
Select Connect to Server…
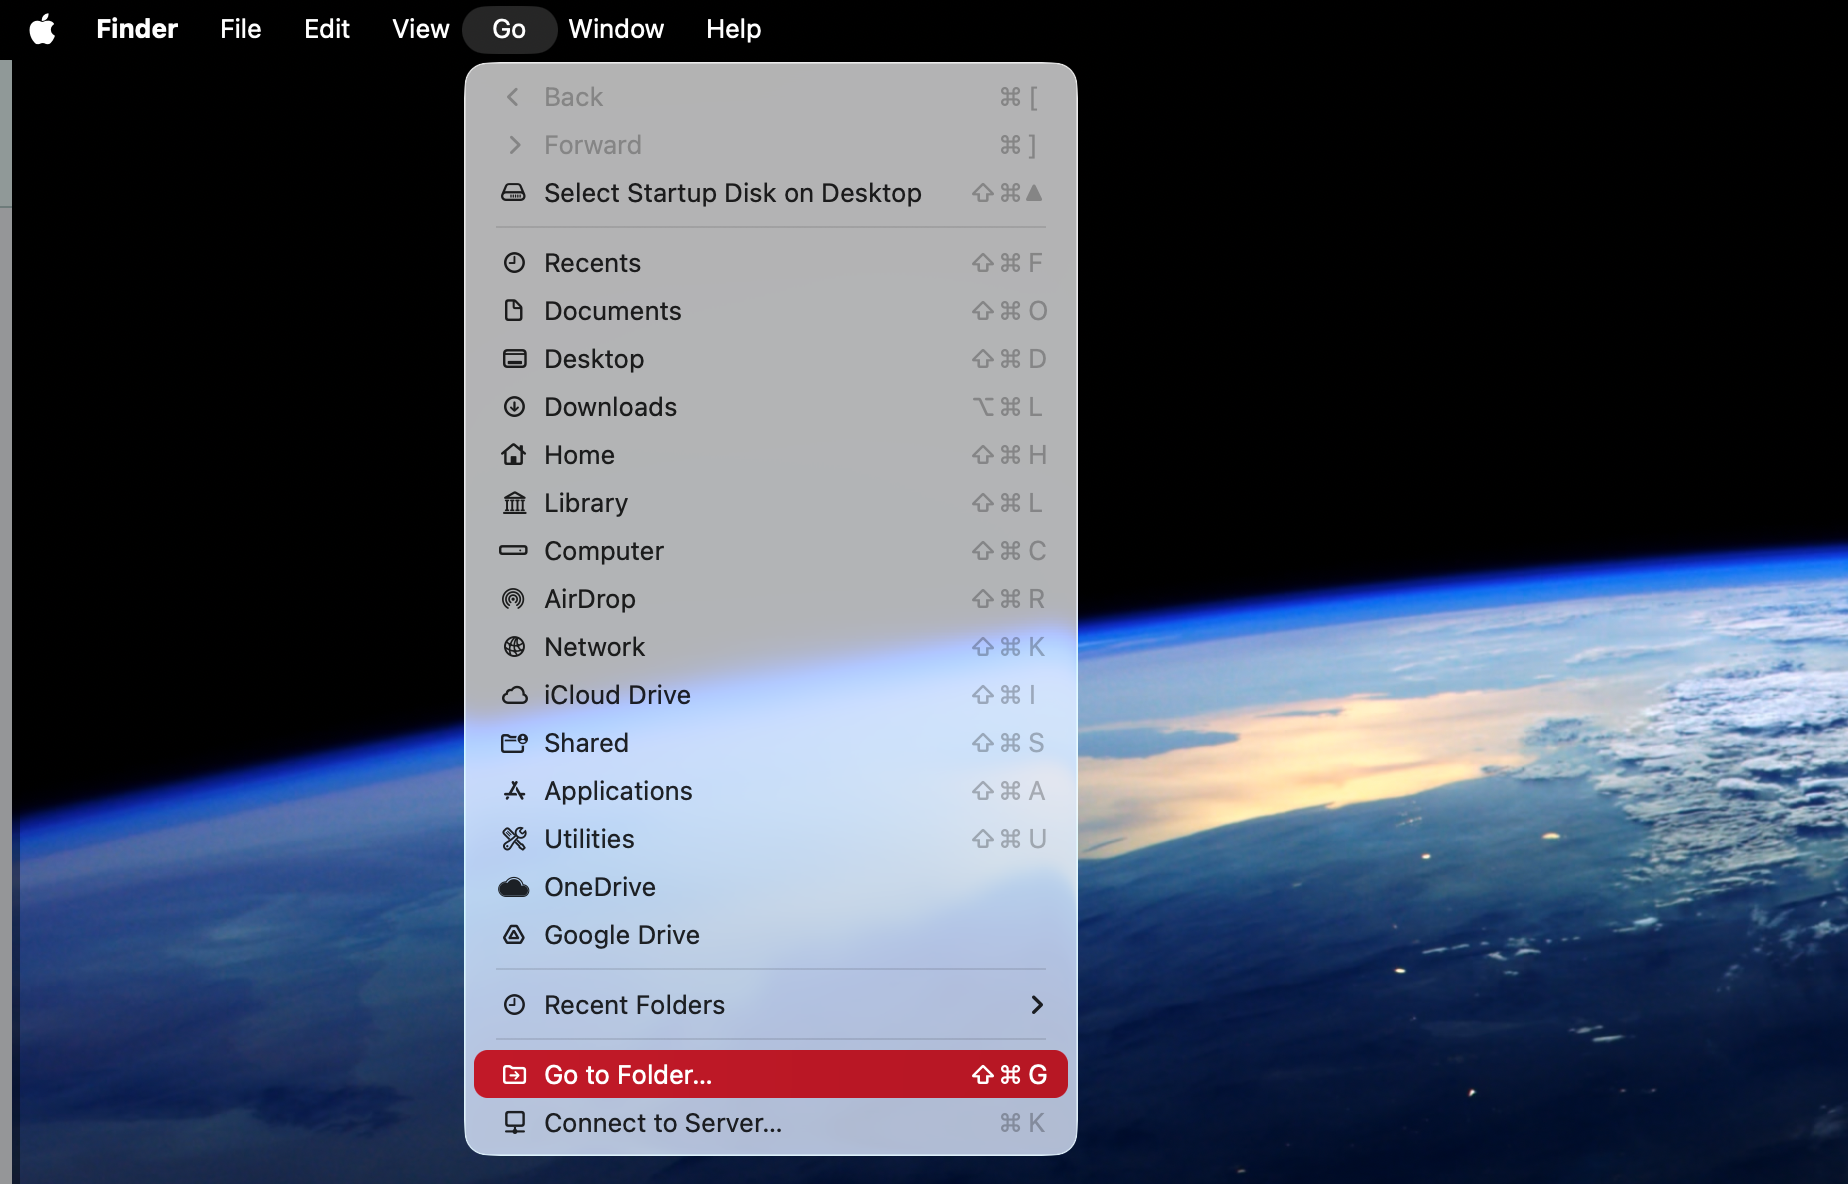tap(663, 1122)
